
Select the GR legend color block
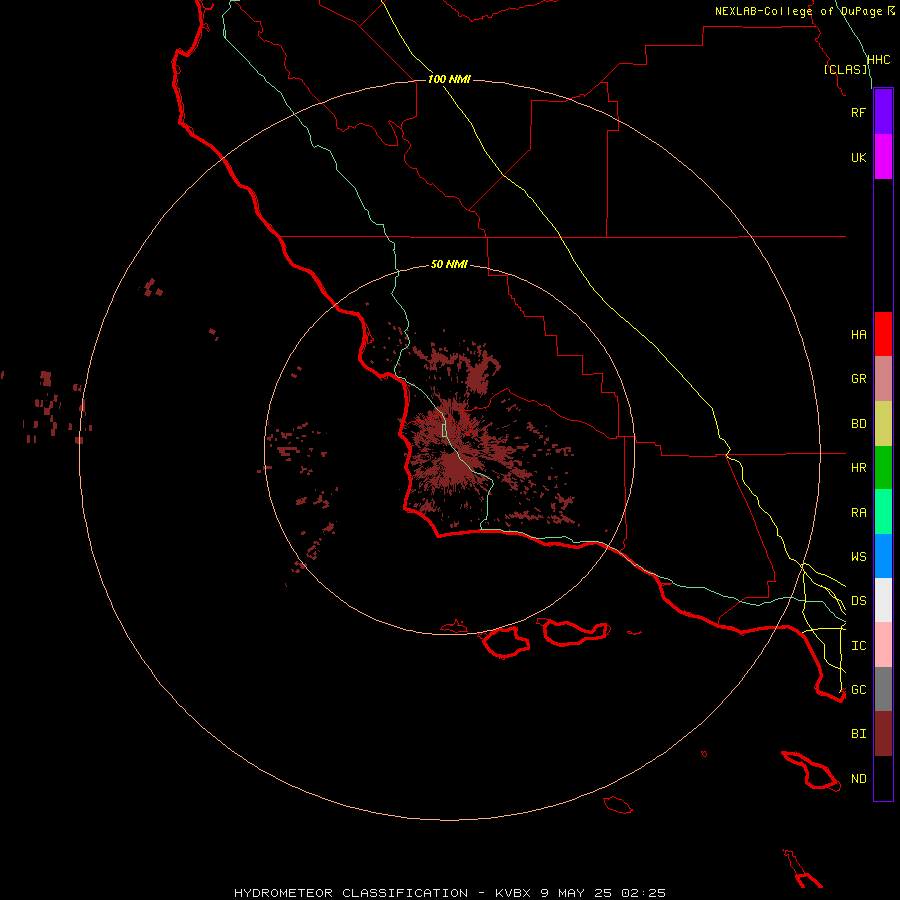pyautogui.click(x=883, y=379)
